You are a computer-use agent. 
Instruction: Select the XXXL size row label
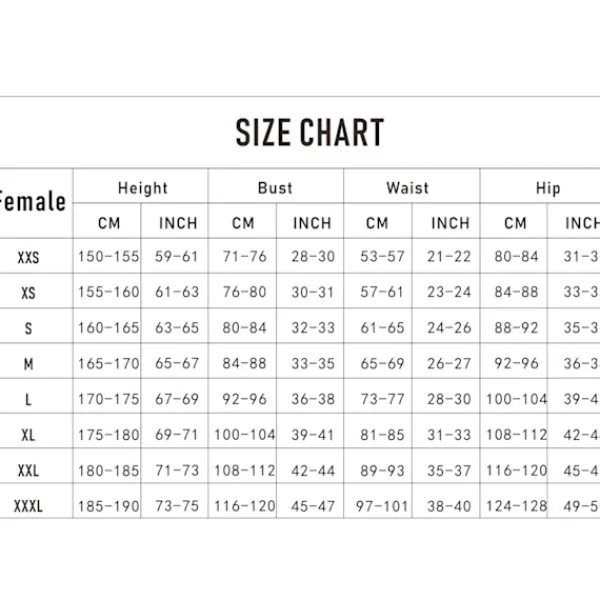pyautogui.click(x=29, y=507)
